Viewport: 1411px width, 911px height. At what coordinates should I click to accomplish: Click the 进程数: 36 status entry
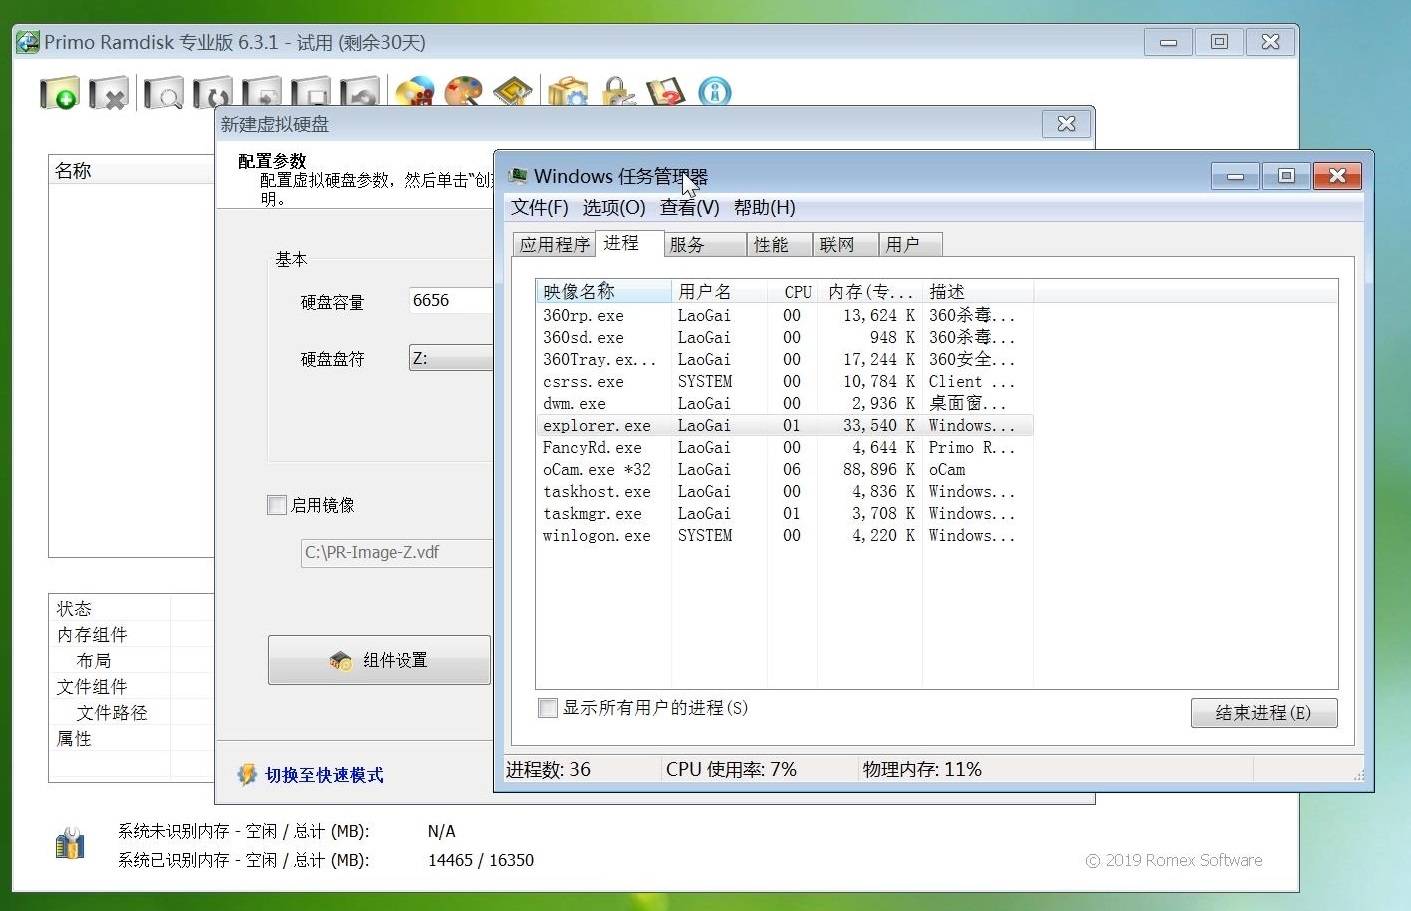[x=548, y=769]
